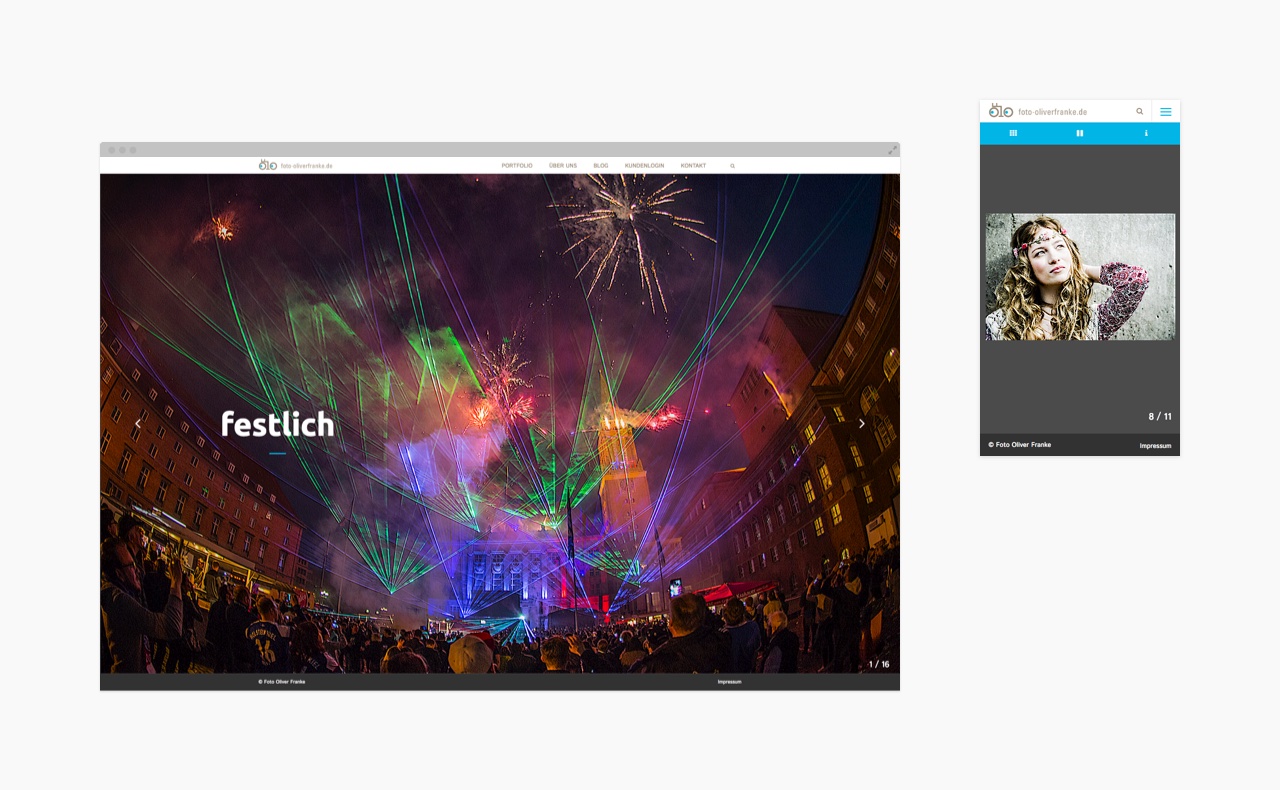Click the Impressum link in desktop footer

729,682
